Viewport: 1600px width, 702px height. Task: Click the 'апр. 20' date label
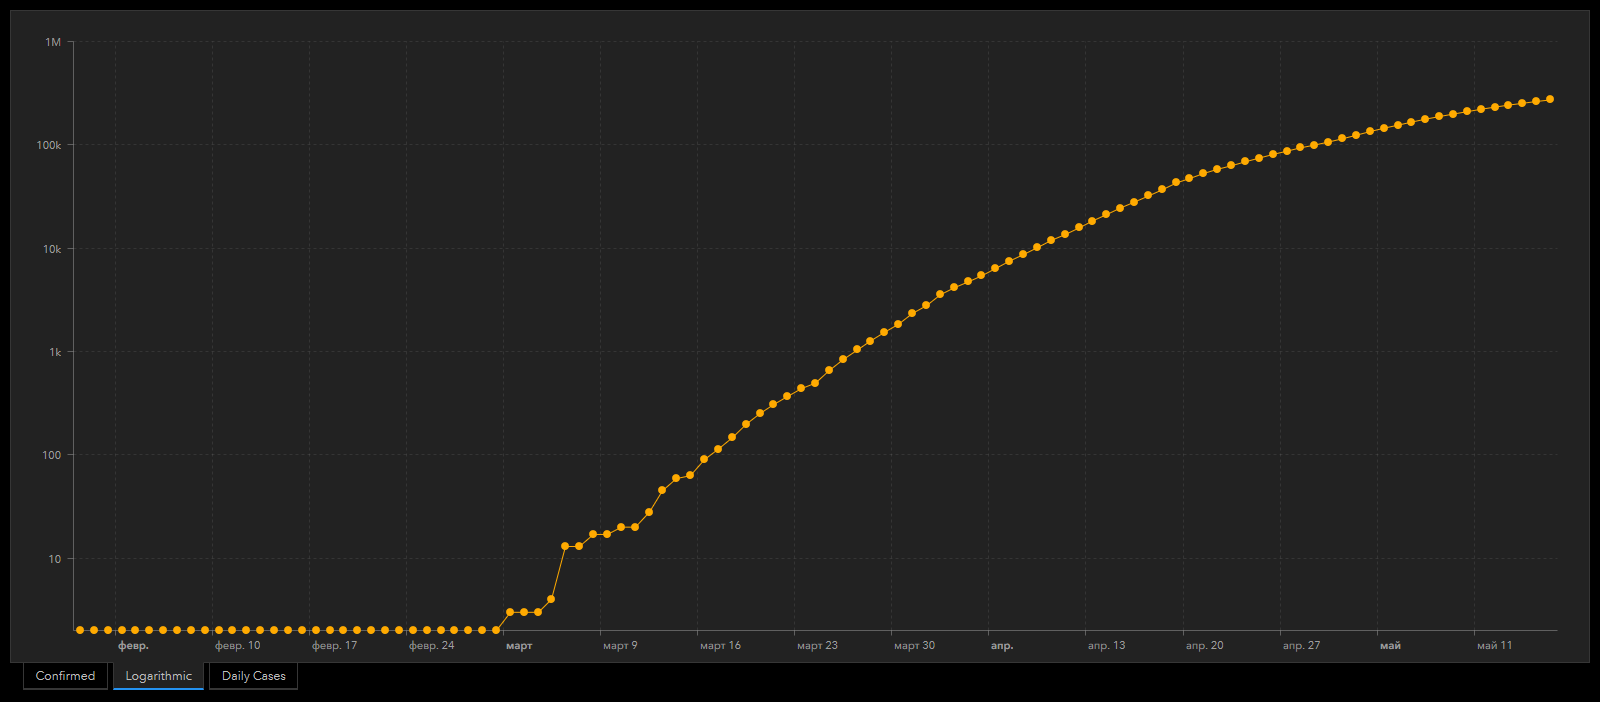click(1205, 646)
